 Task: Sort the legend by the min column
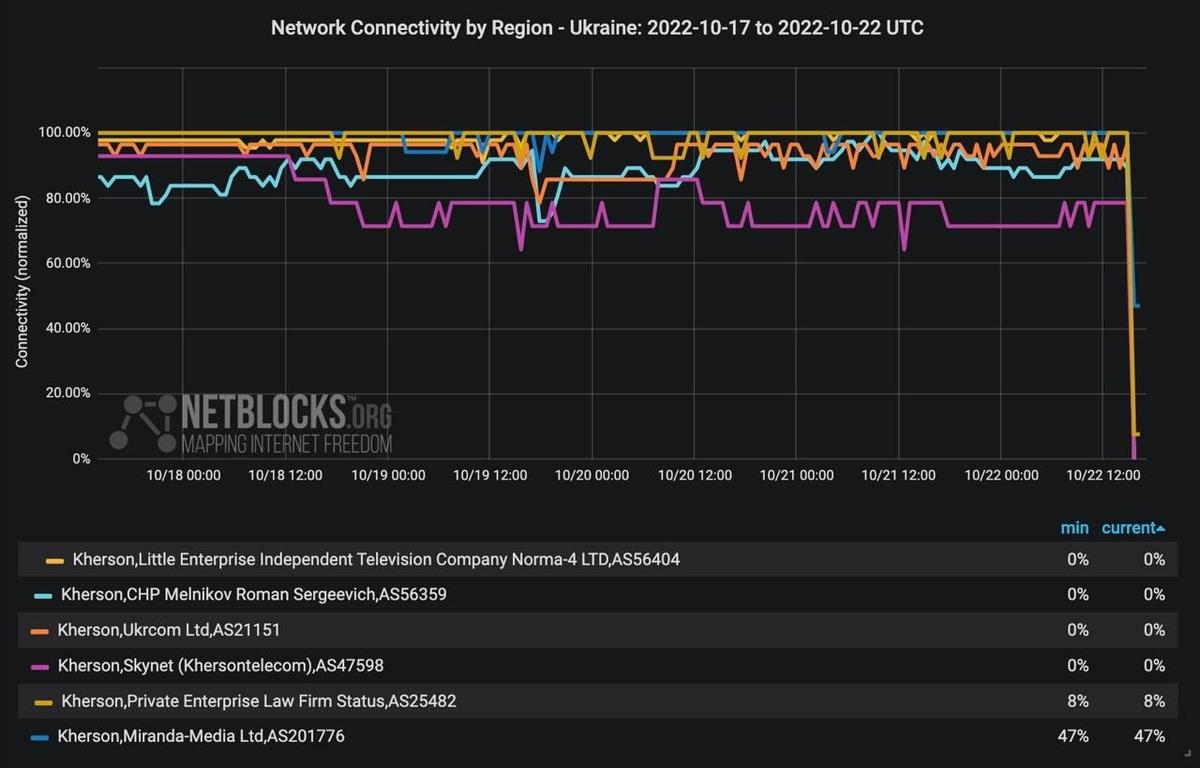point(1074,527)
